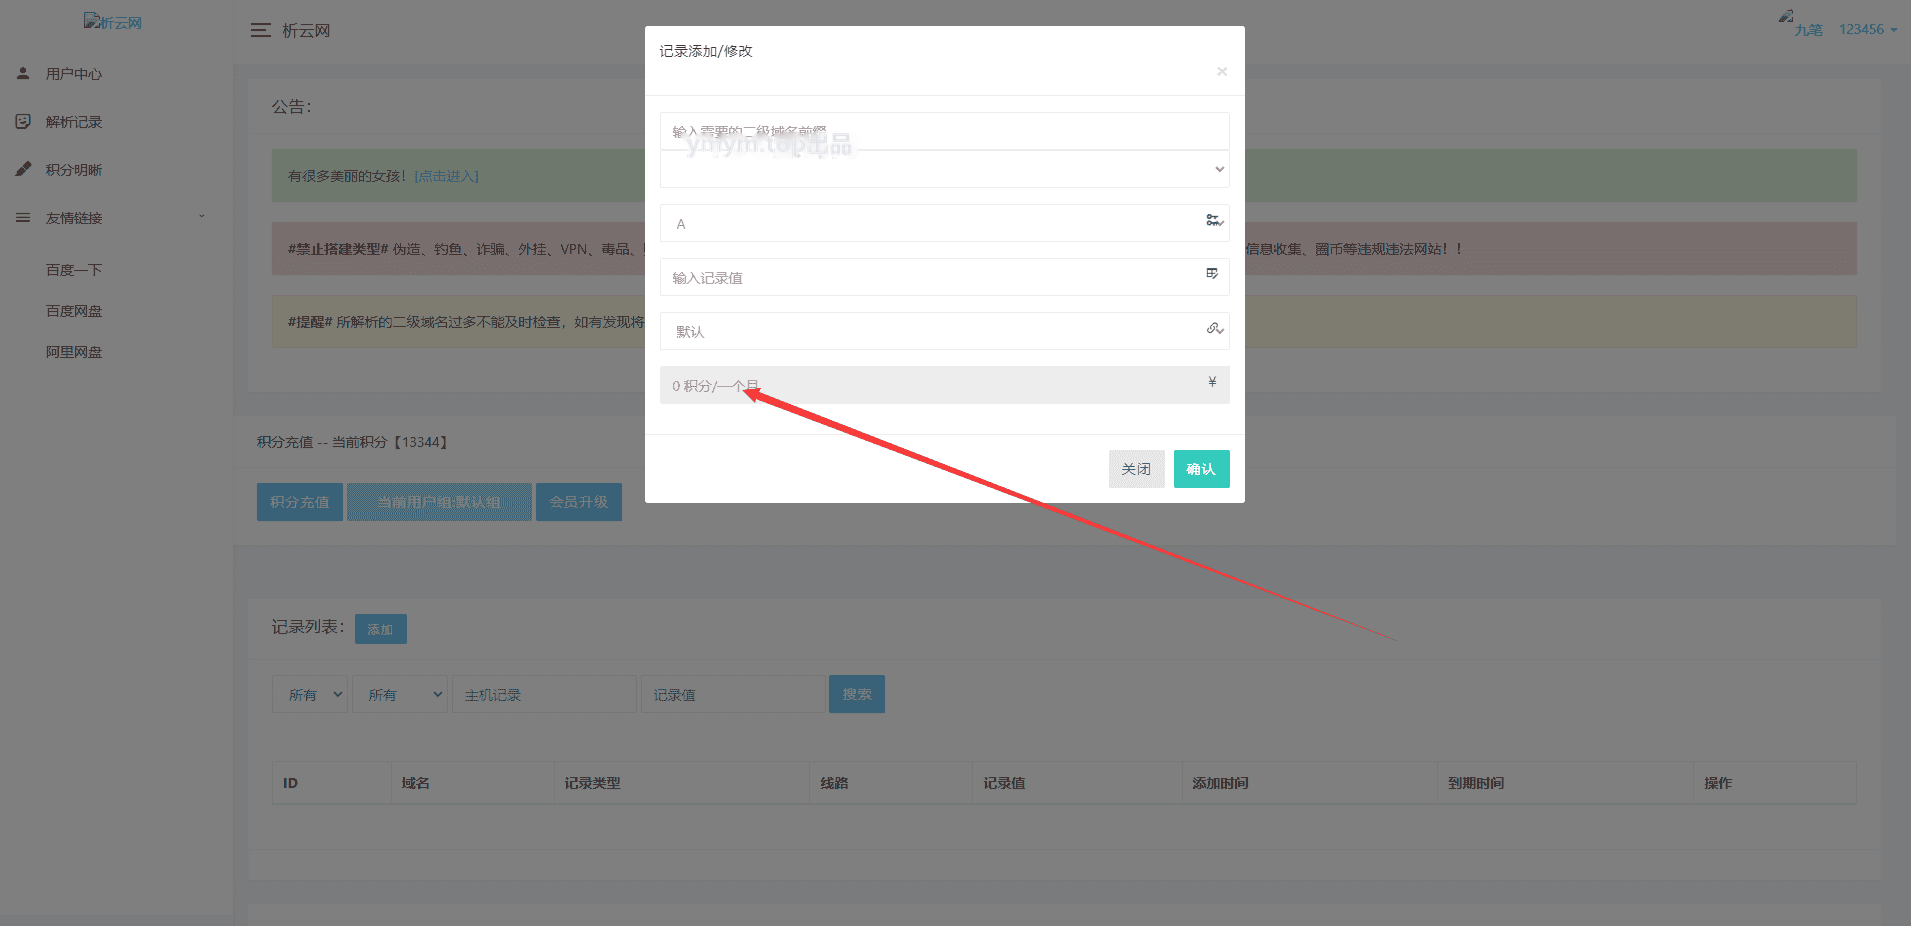This screenshot has width=1911, height=926.
Task: Click the 关闭 button
Action: [1136, 469]
